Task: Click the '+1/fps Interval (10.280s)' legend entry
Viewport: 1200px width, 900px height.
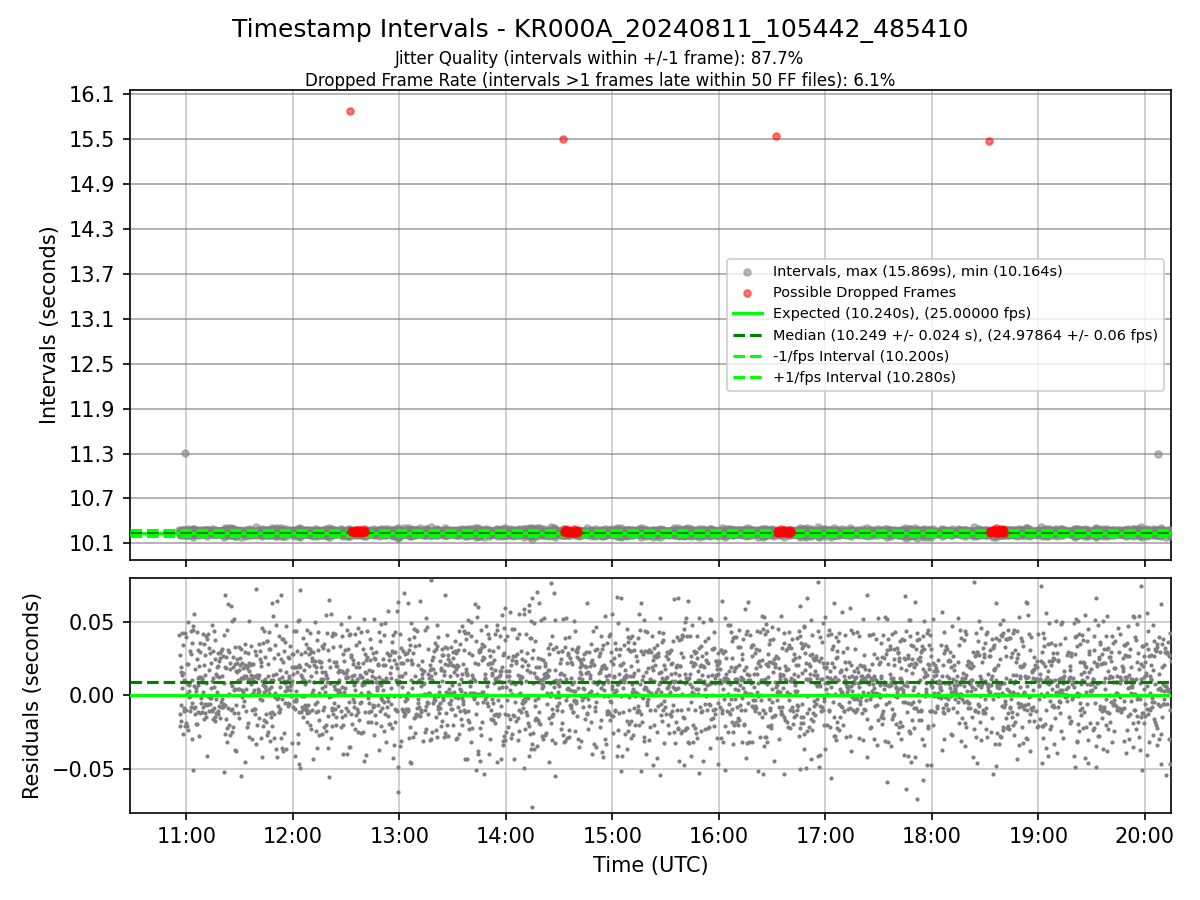Action: point(864,377)
